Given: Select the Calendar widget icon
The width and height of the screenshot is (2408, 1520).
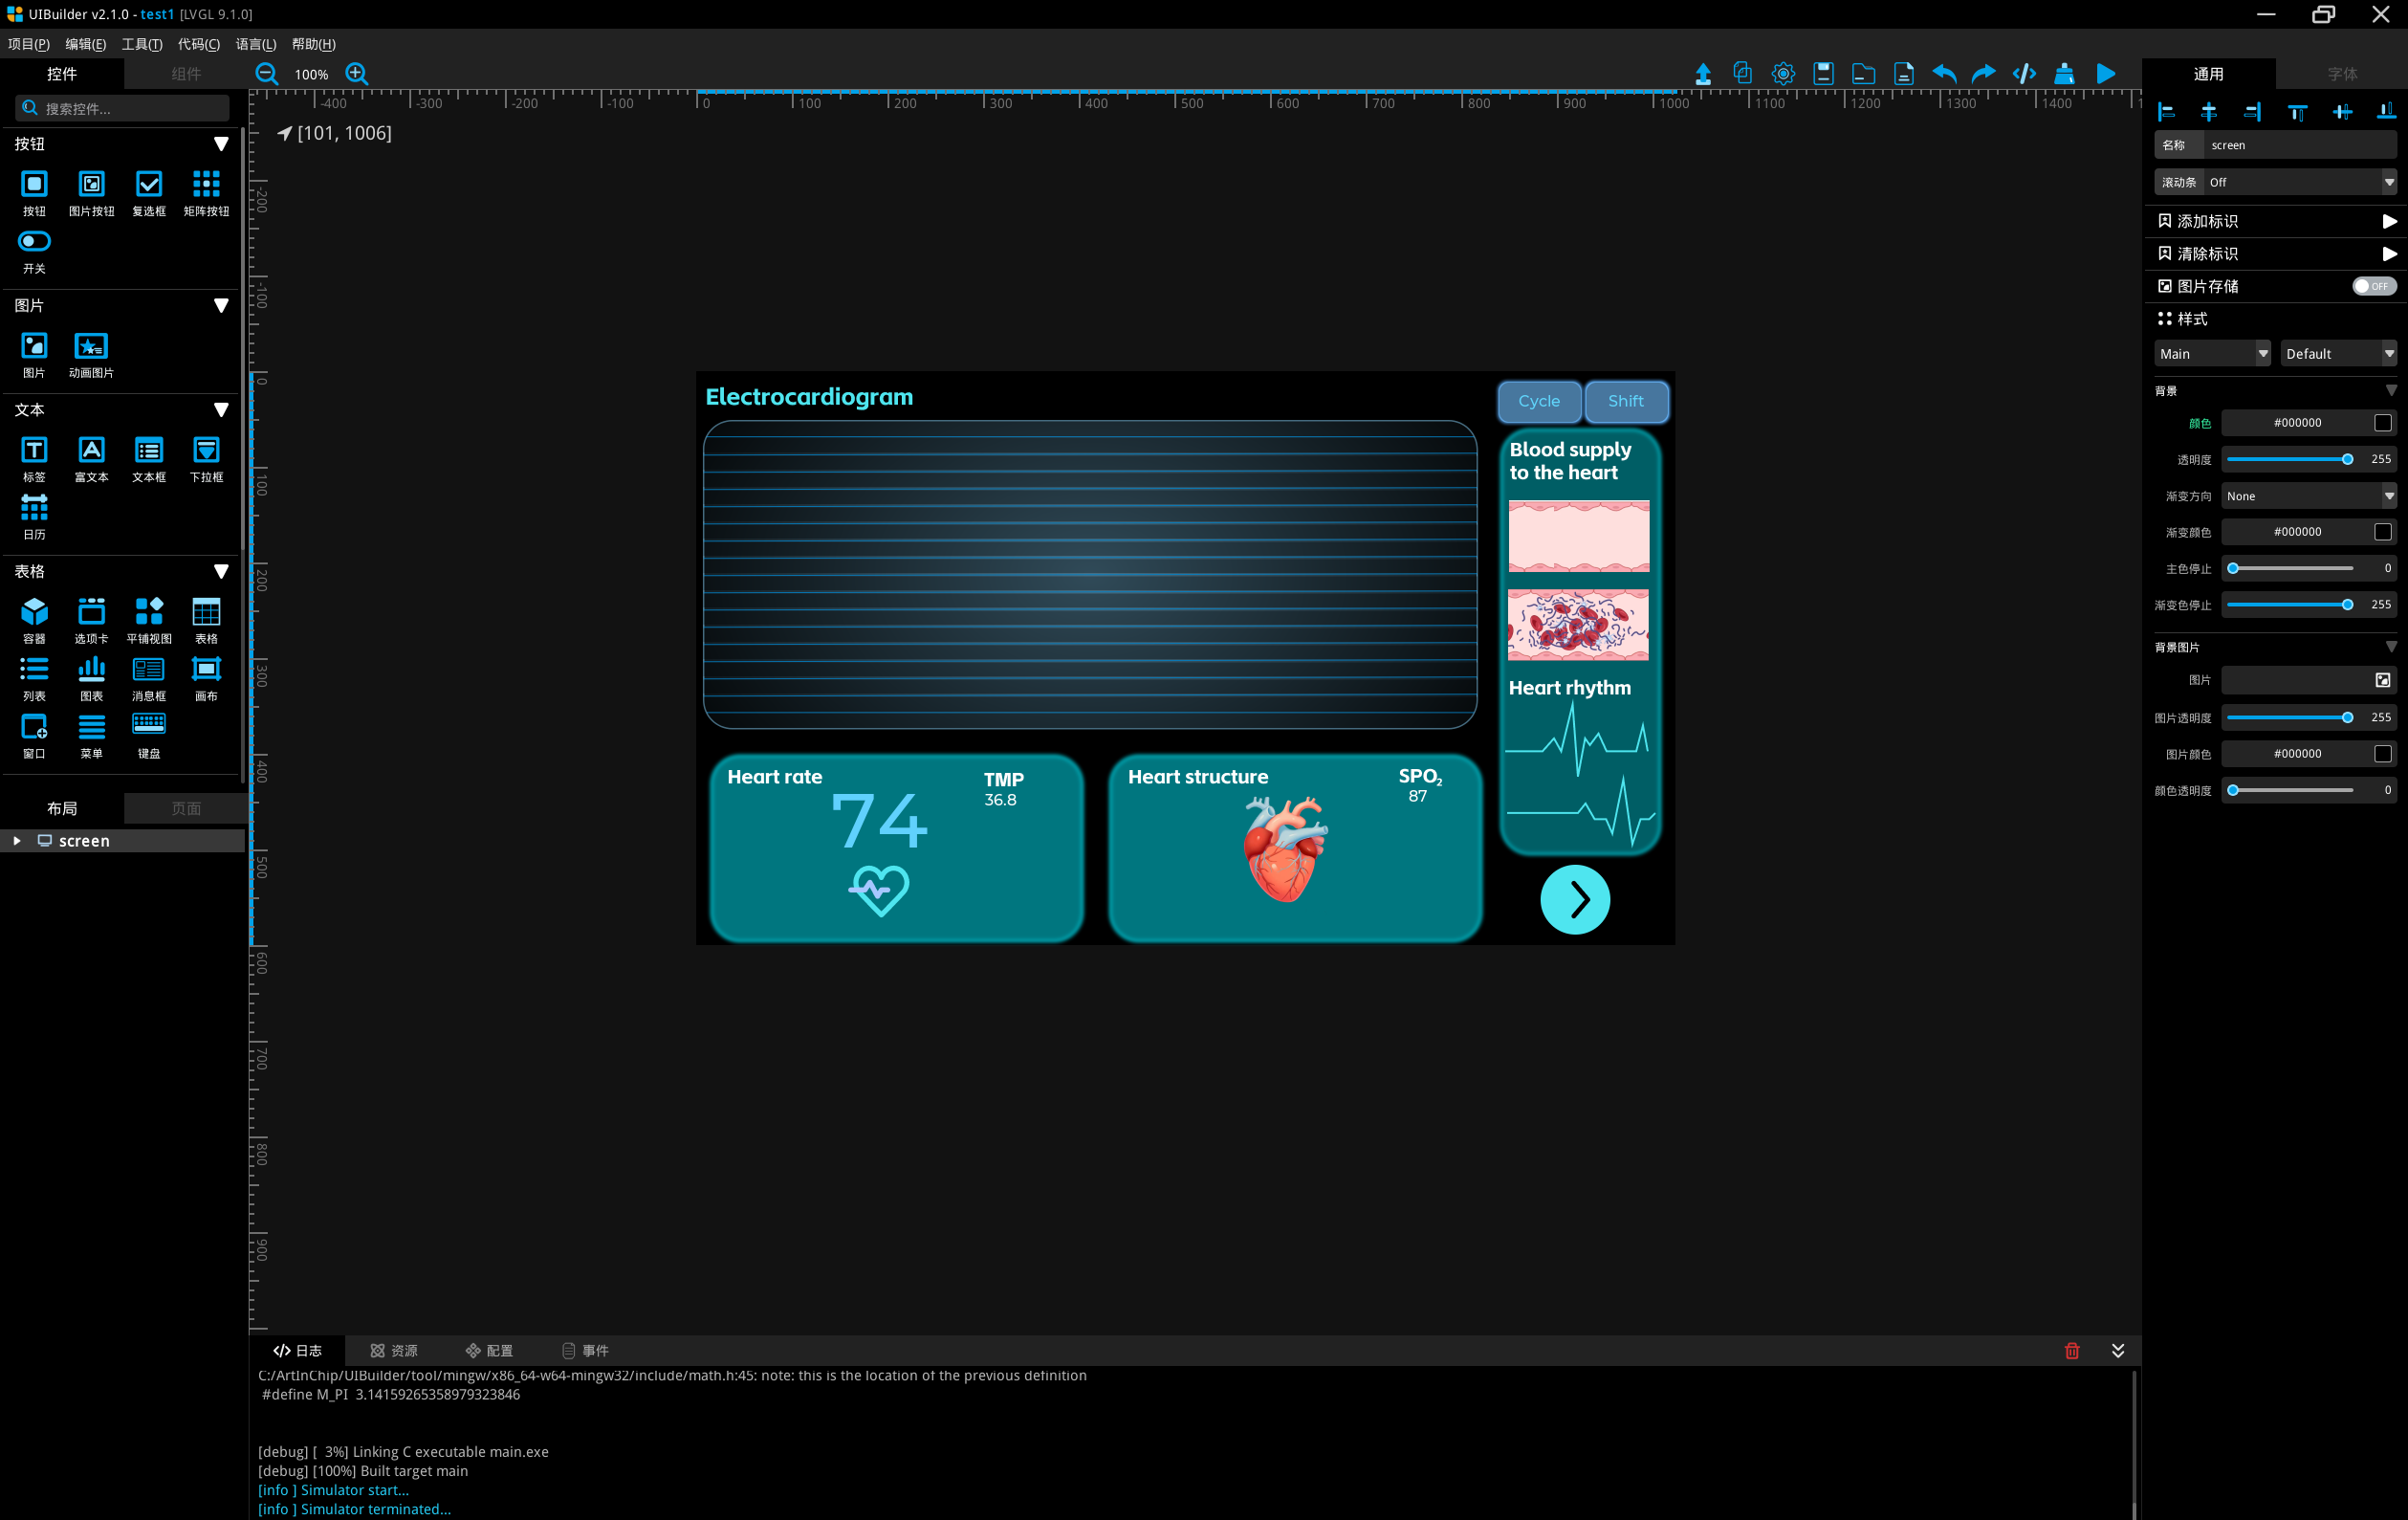Looking at the screenshot, I should click(34, 509).
